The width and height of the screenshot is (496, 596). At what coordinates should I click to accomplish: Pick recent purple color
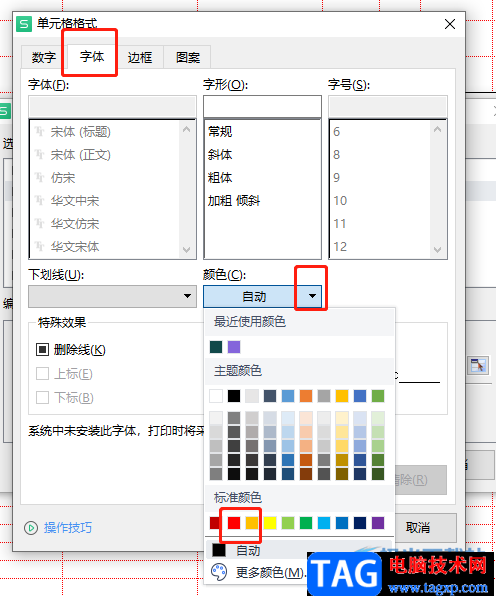click(234, 347)
